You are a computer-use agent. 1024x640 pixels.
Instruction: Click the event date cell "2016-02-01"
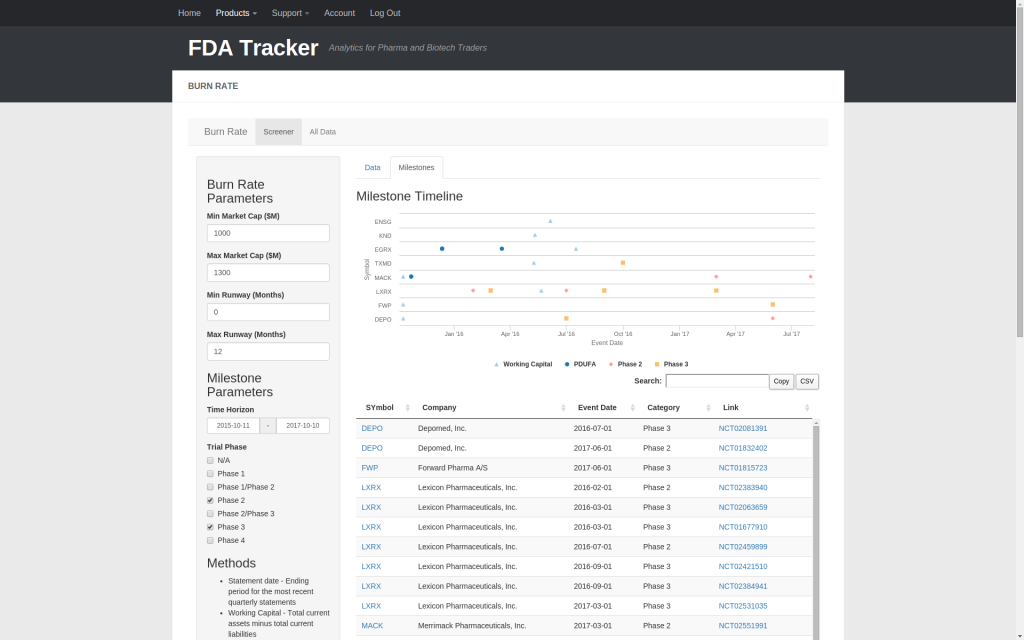click(x=593, y=488)
